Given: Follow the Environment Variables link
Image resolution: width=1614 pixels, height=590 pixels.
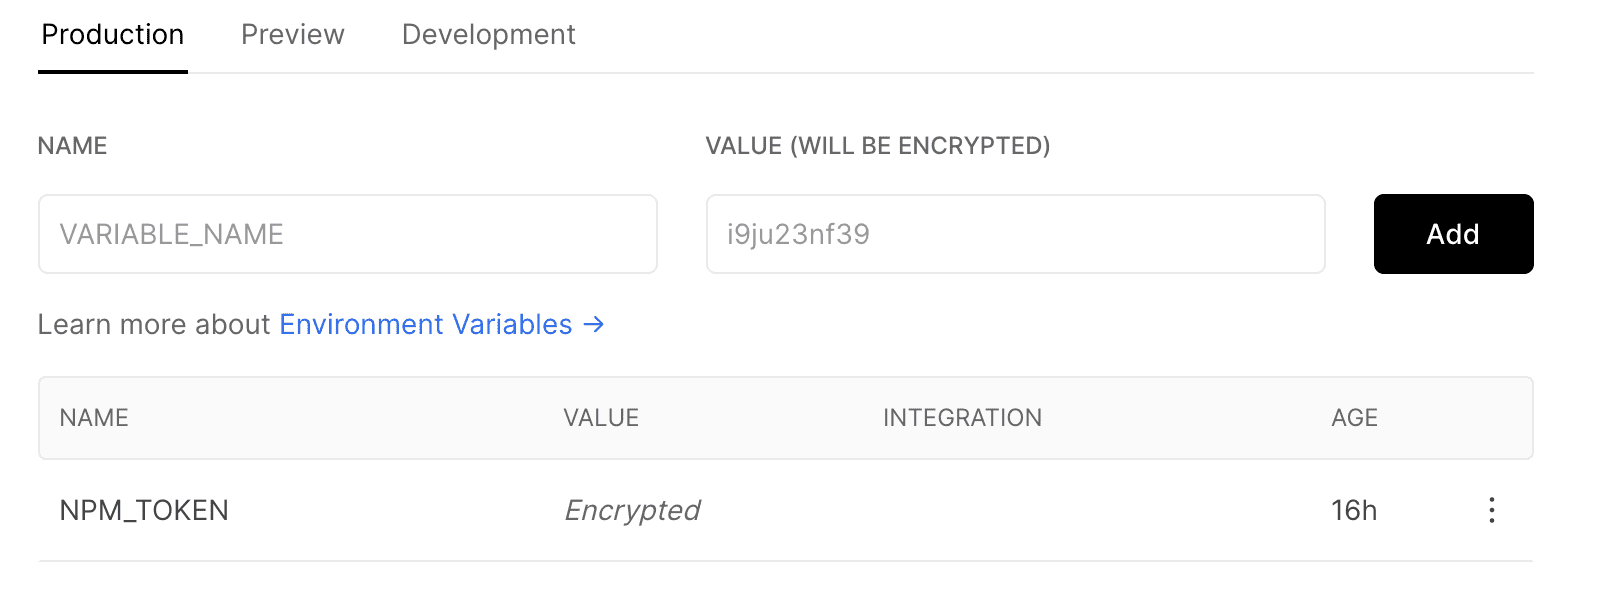Looking at the screenshot, I should click(425, 324).
